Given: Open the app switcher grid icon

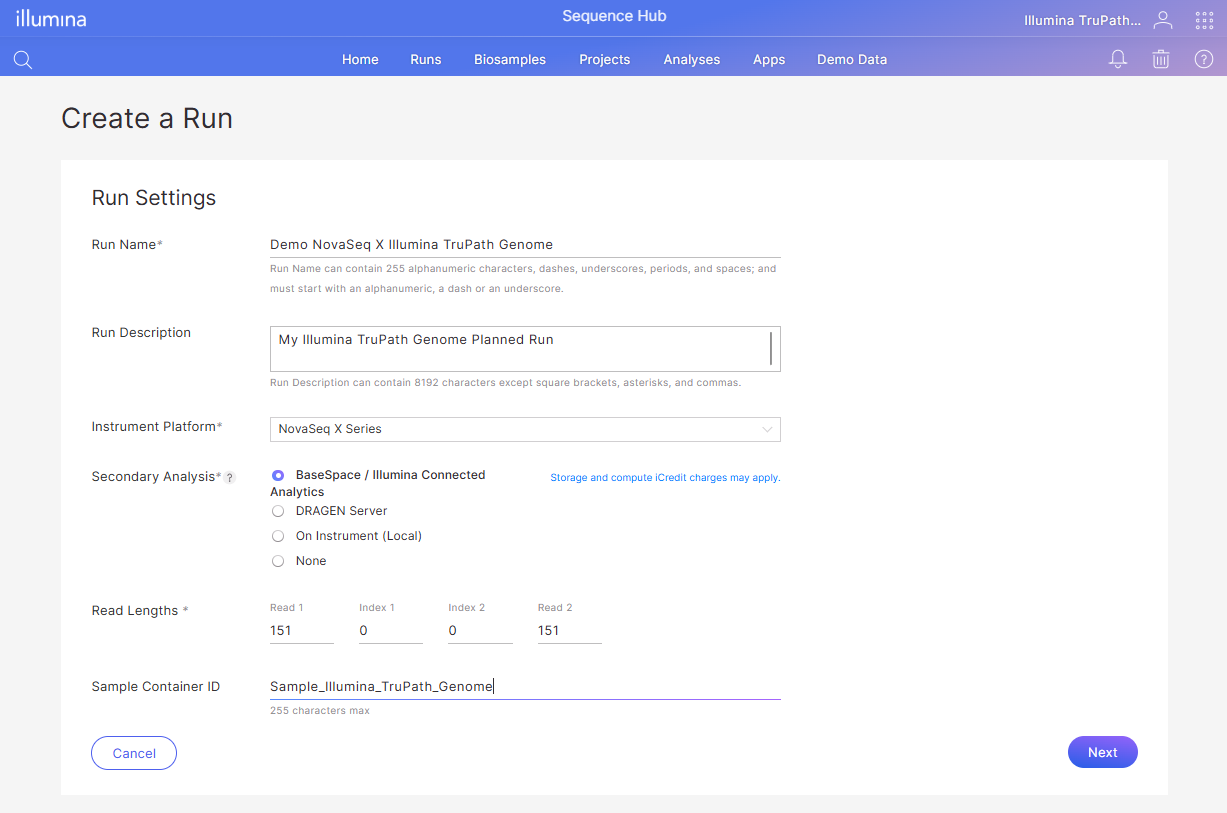Looking at the screenshot, I should [x=1204, y=20].
